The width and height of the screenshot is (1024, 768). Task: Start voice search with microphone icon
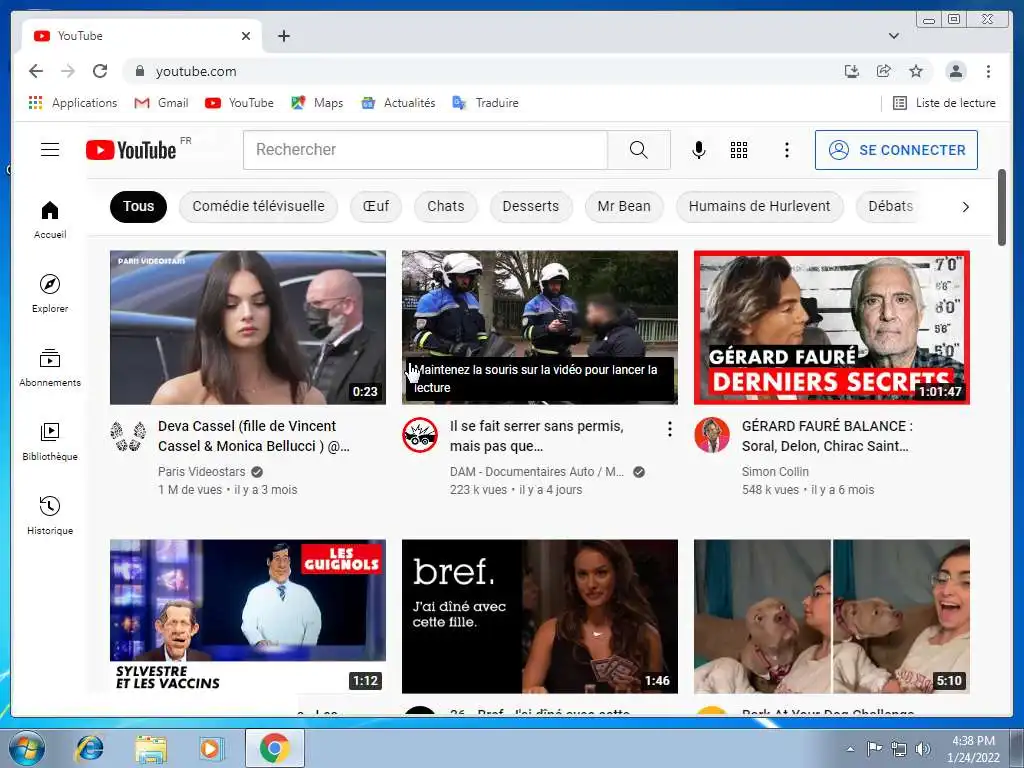pos(698,150)
